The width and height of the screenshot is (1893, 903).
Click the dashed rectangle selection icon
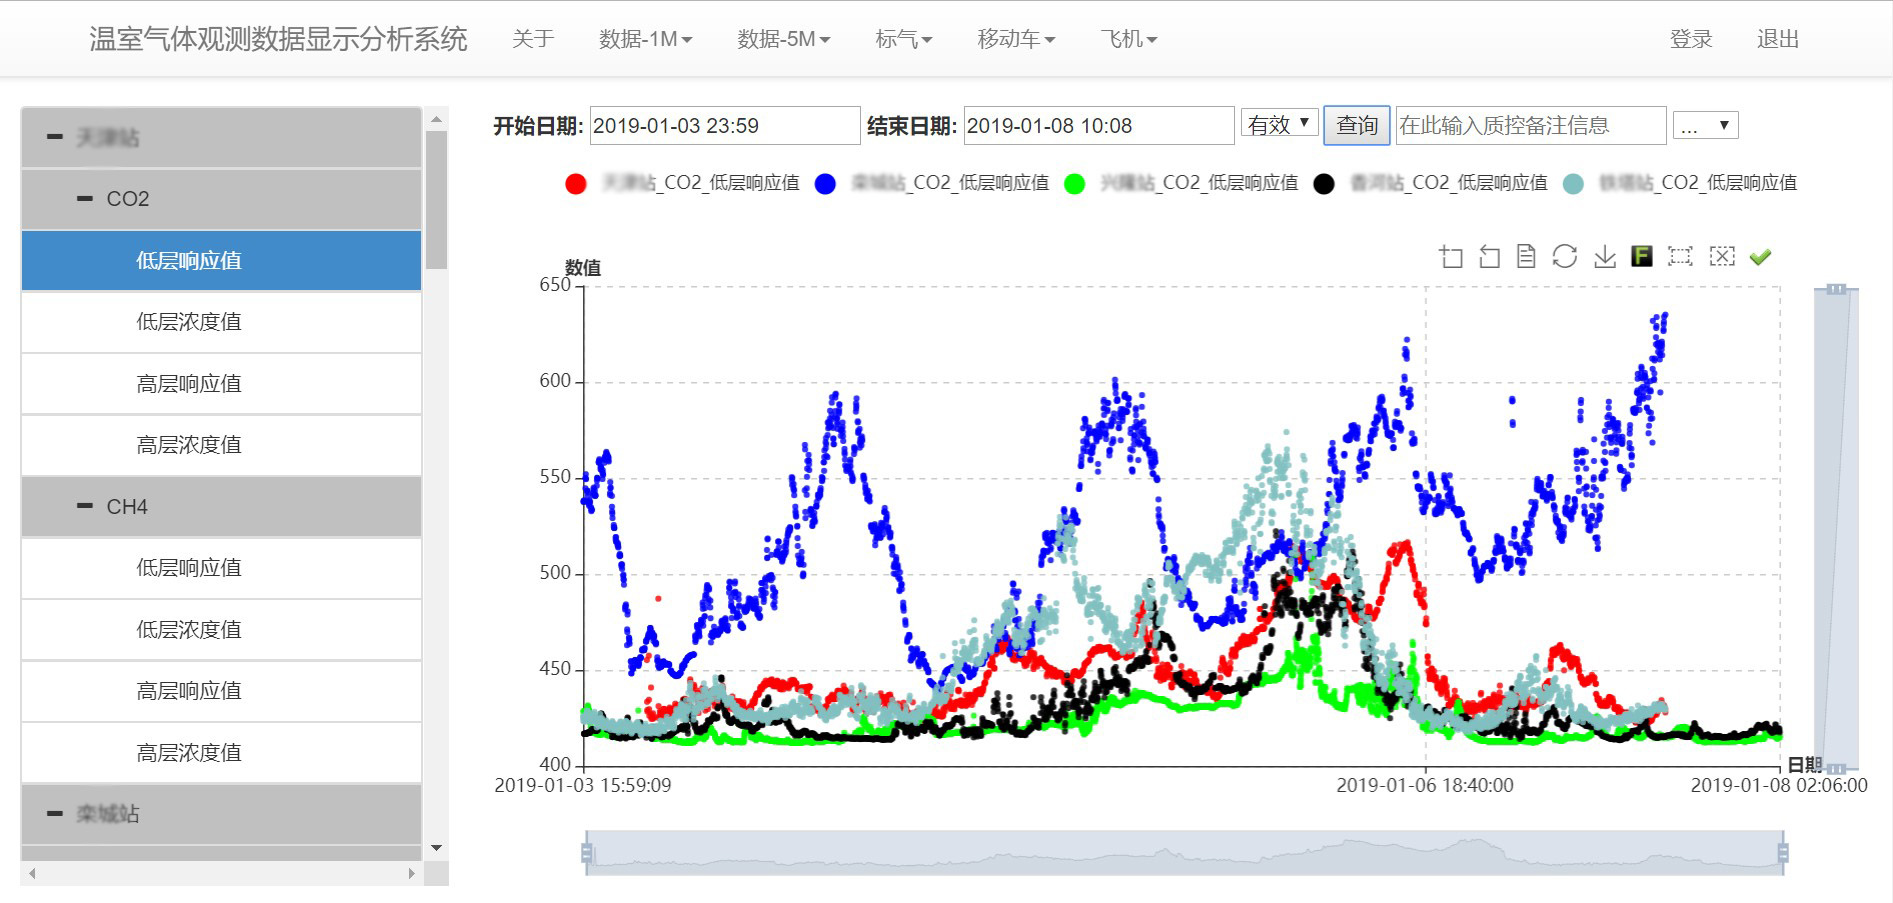coord(1680,257)
